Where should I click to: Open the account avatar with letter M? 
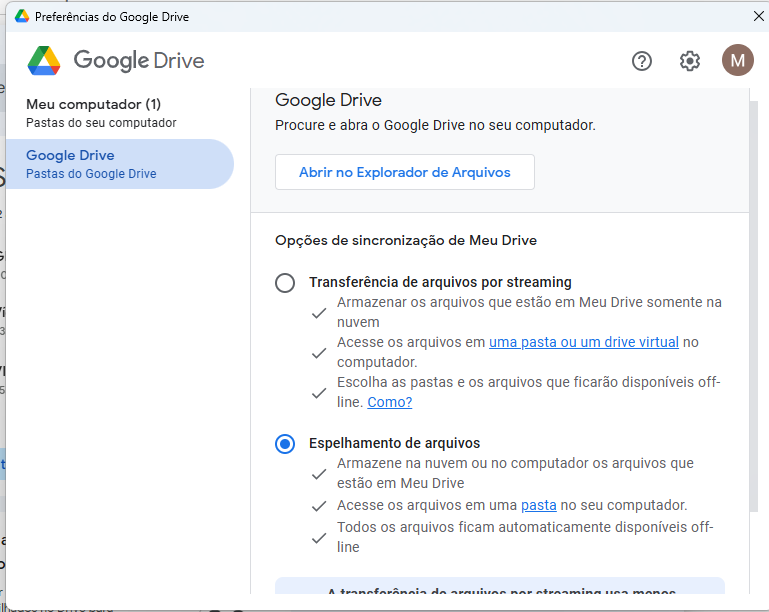coord(738,60)
